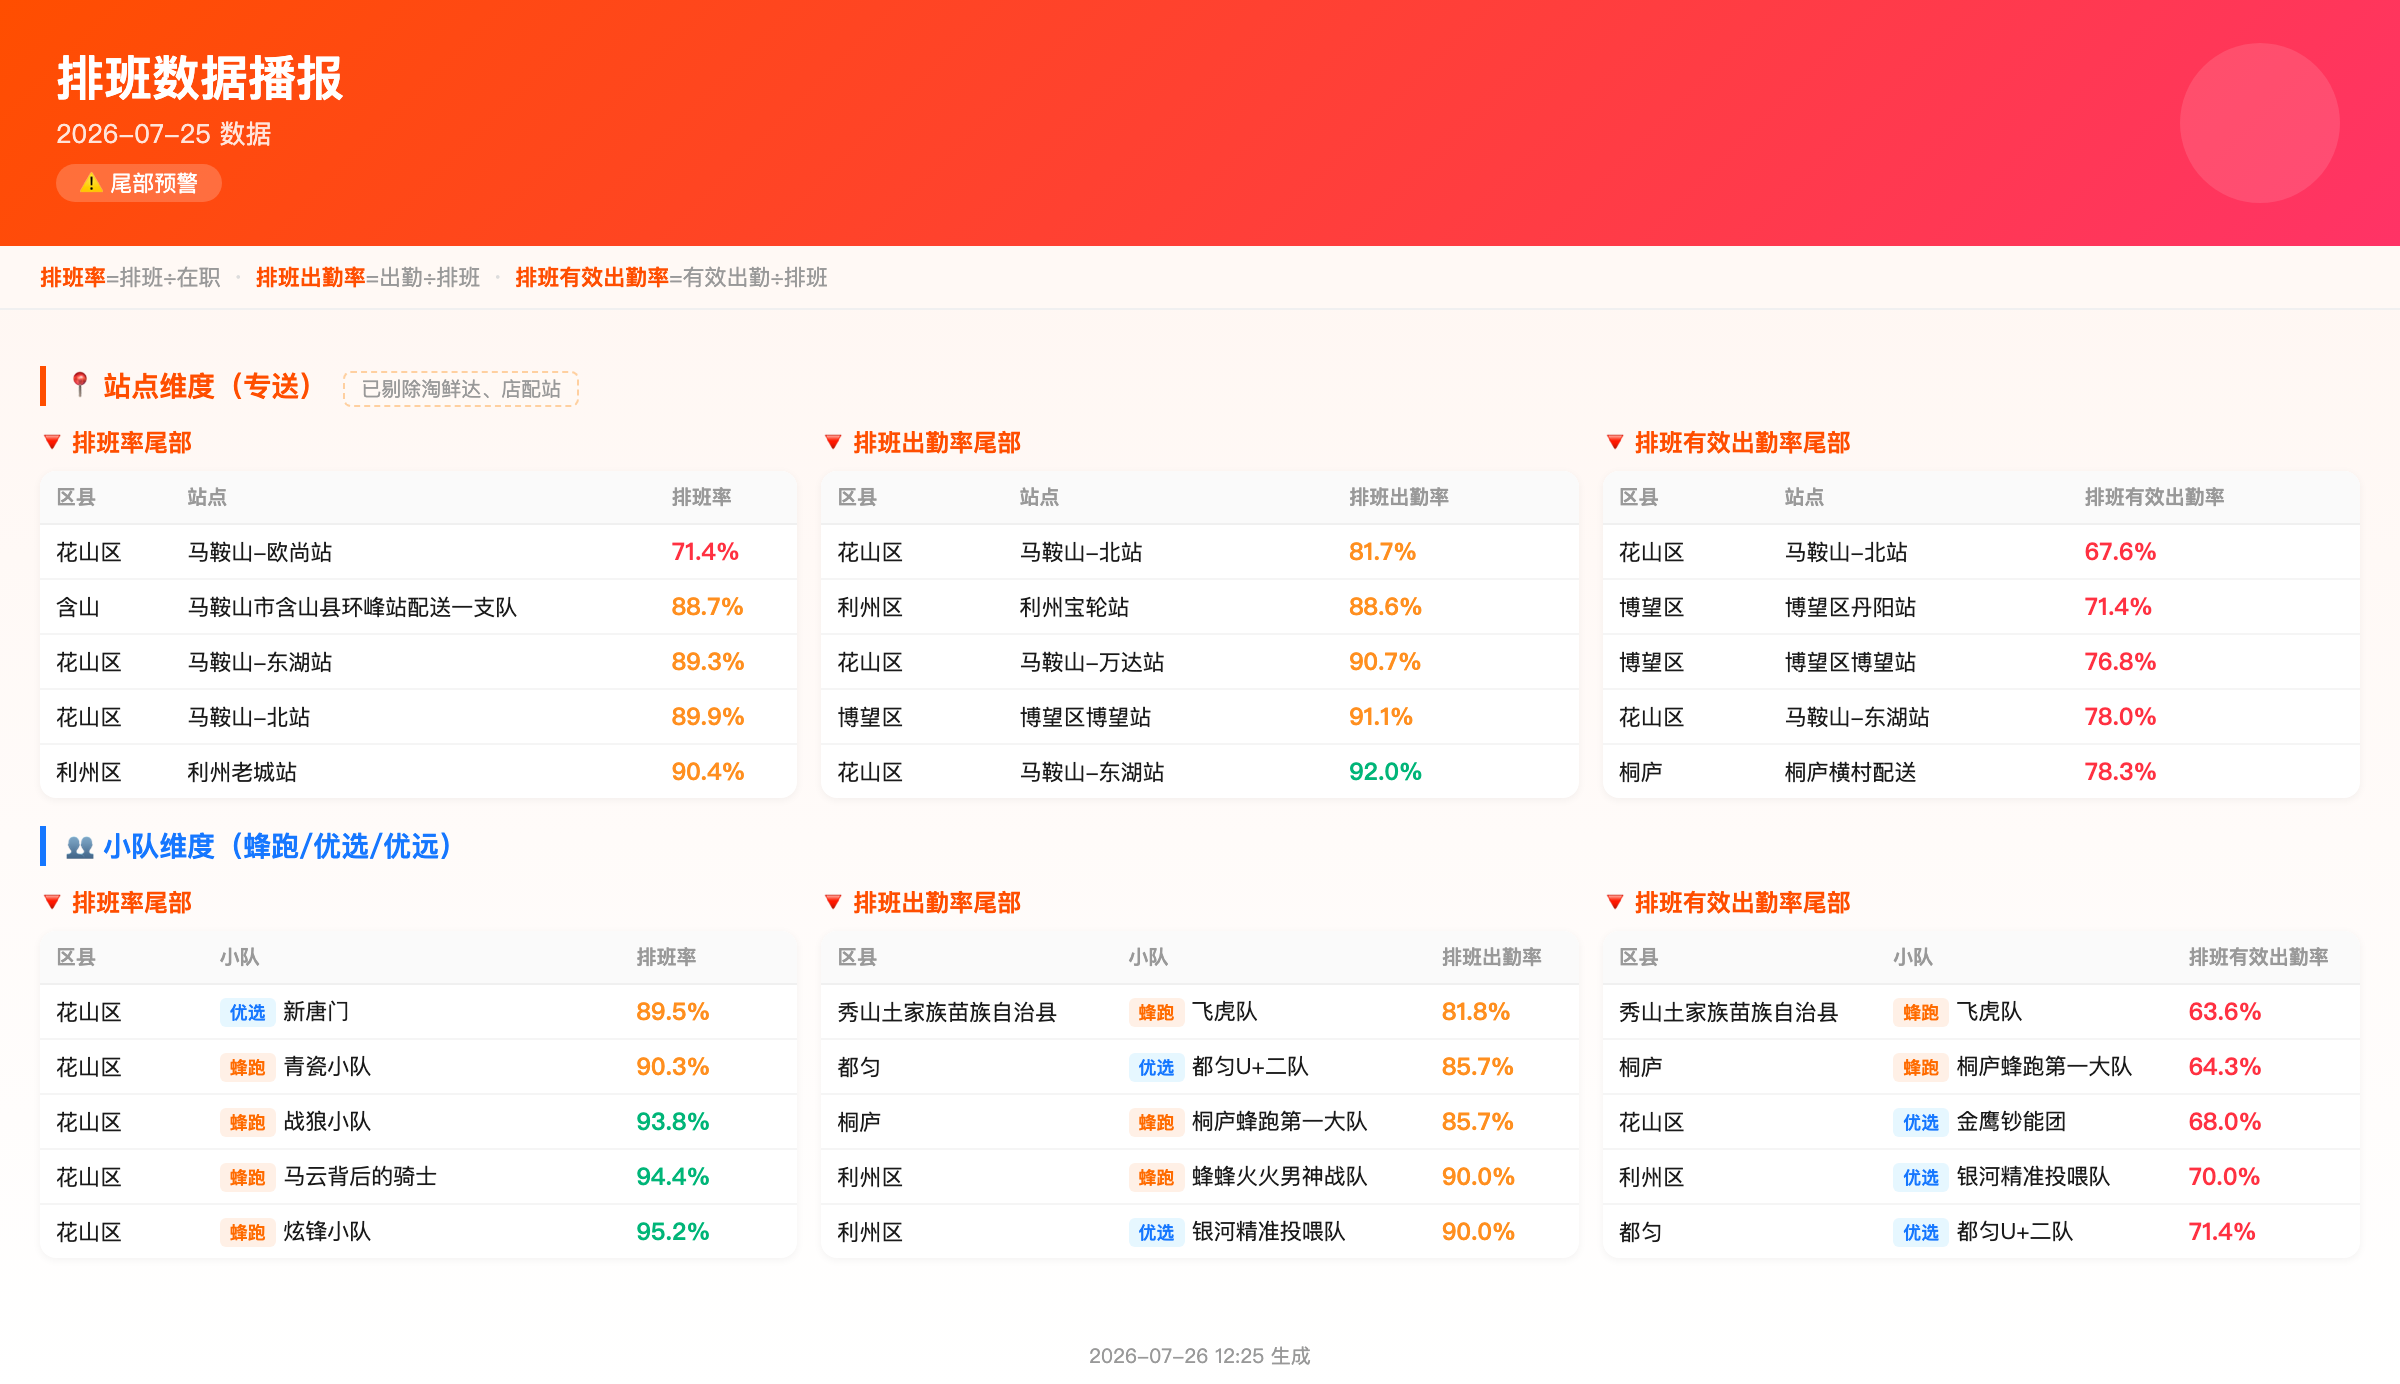The height and width of the screenshot is (1384, 2400).
Task: Click the 95.2% value for 炫锋小队
Action: (672, 1232)
